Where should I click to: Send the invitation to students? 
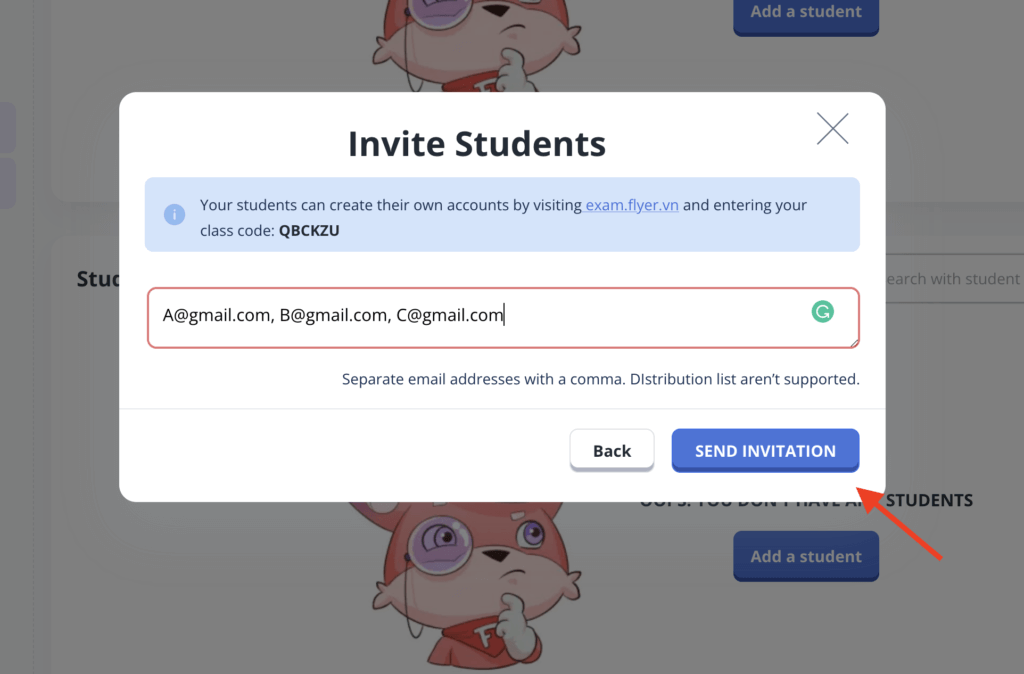click(765, 451)
